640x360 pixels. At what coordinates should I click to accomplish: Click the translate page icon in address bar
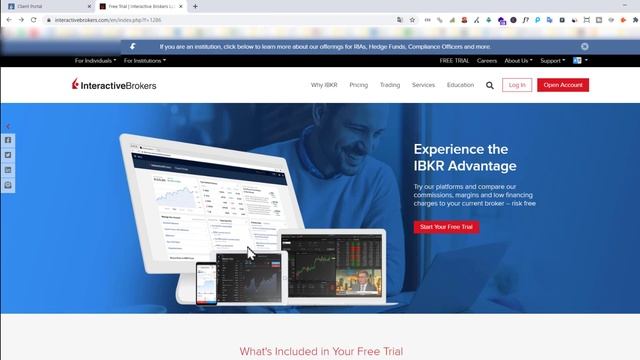pos(400,20)
